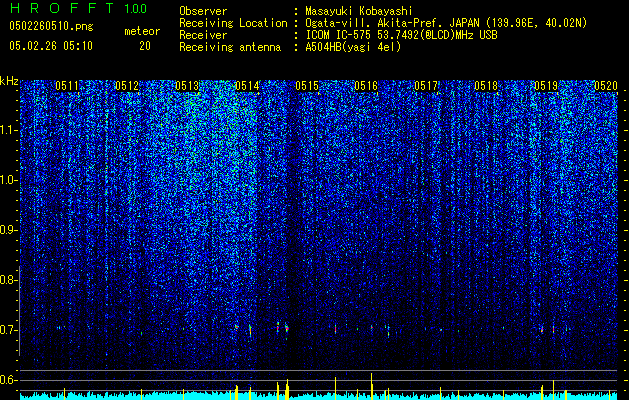Click the 0520 time marker
629x400 pixels.
[606, 86]
